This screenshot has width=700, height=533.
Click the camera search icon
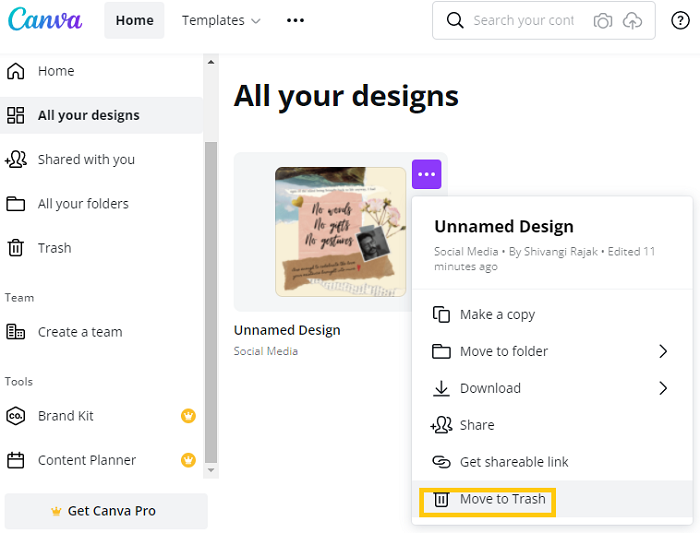[x=603, y=21]
